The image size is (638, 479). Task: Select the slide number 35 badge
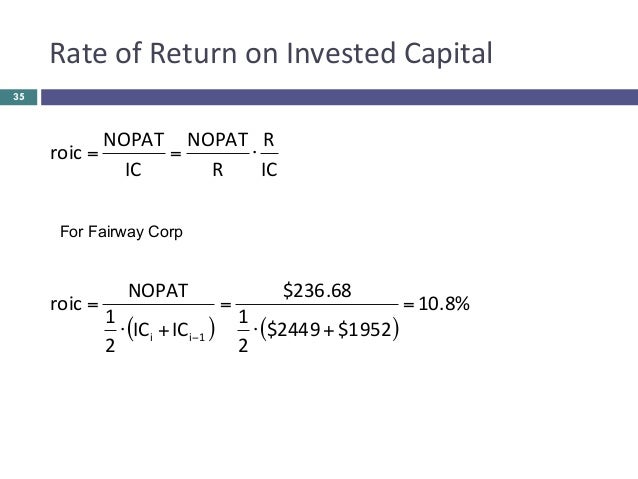tap(18, 97)
